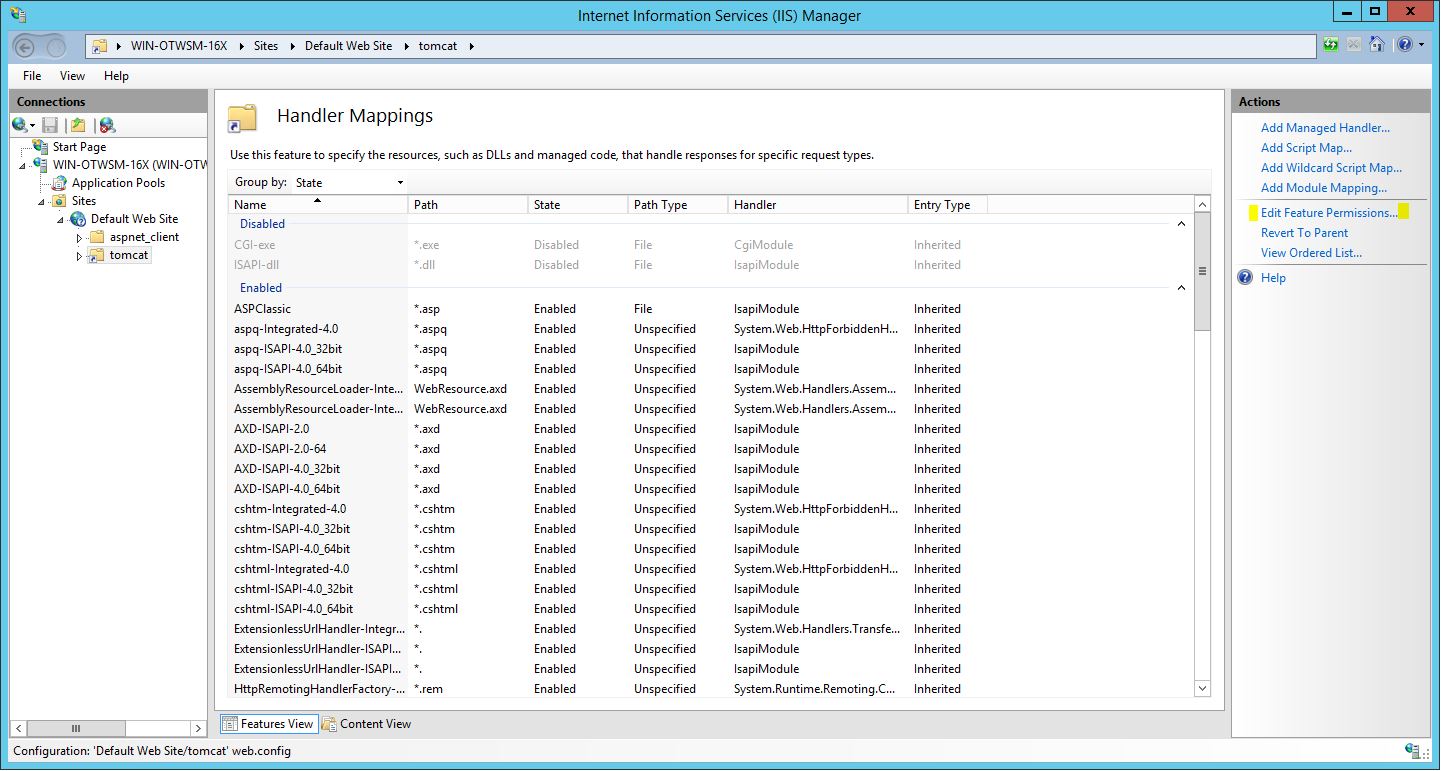
Task: Sort by the Path column header
Action: tap(468, 204)
